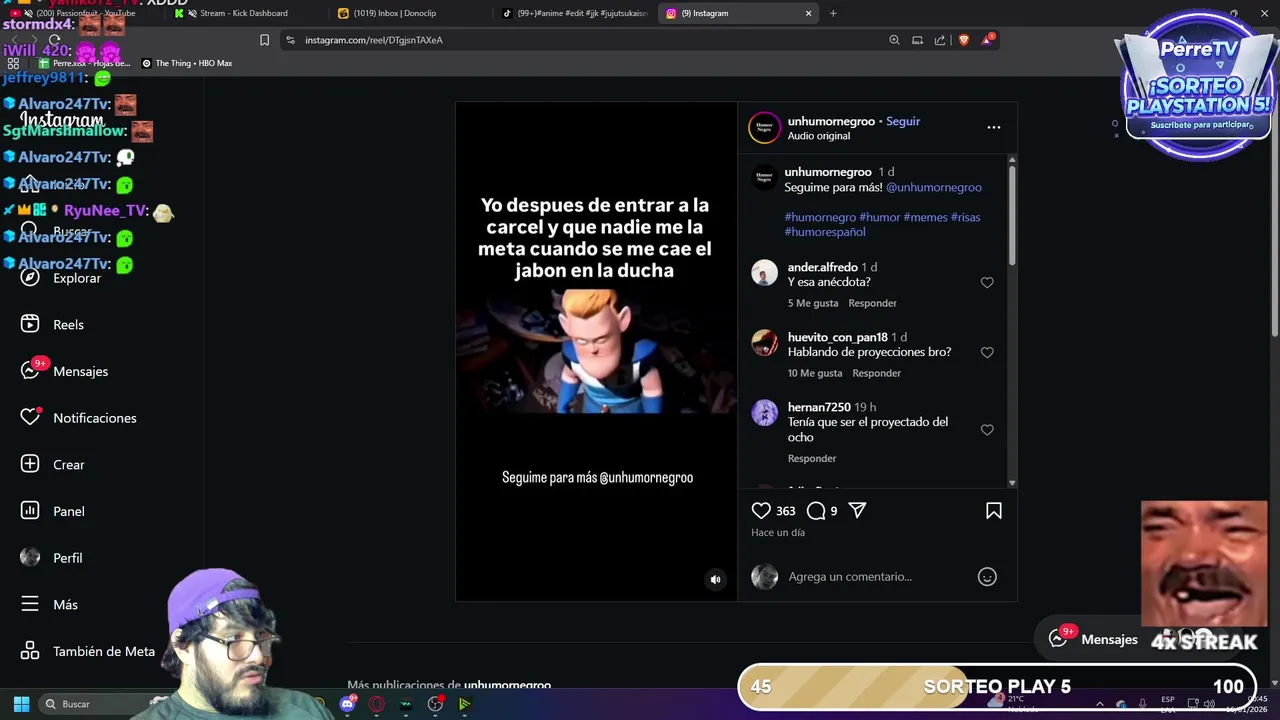Screen dimensions: 1280x720
Task: Save the reel with bookmark icon
Action: (x=994, y=510)
